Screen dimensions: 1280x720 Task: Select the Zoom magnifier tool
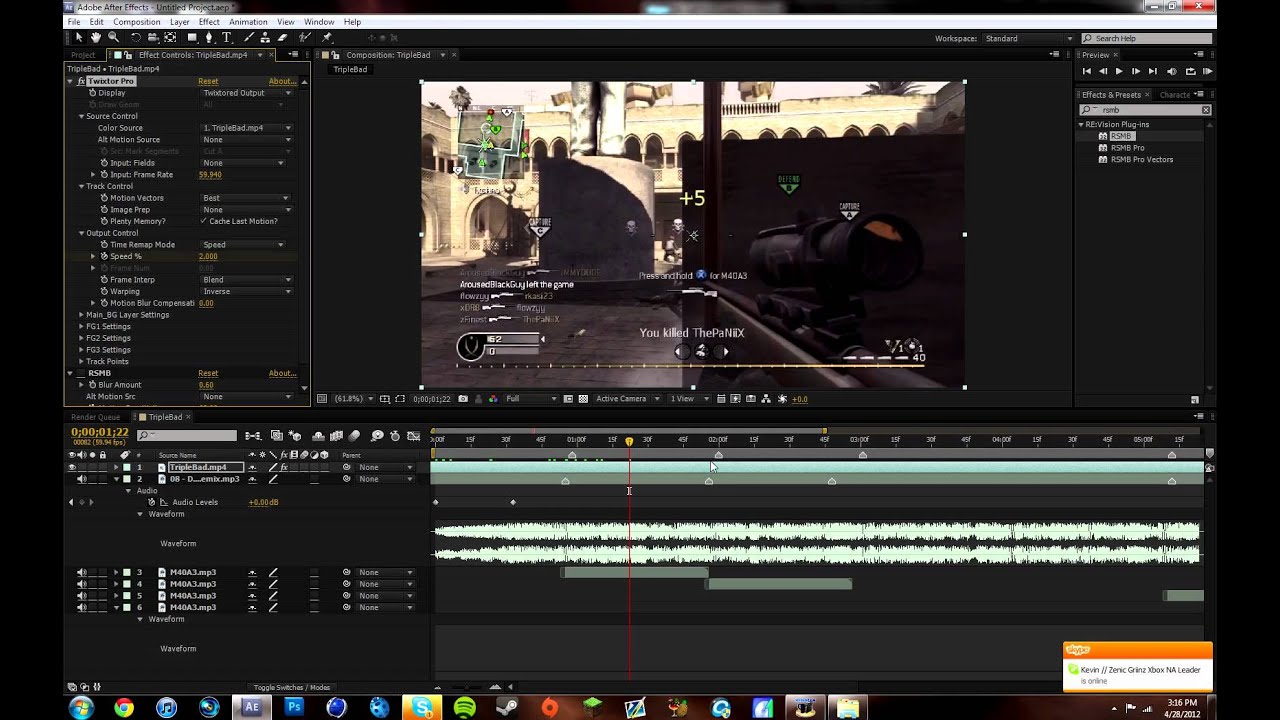[113, 38]
